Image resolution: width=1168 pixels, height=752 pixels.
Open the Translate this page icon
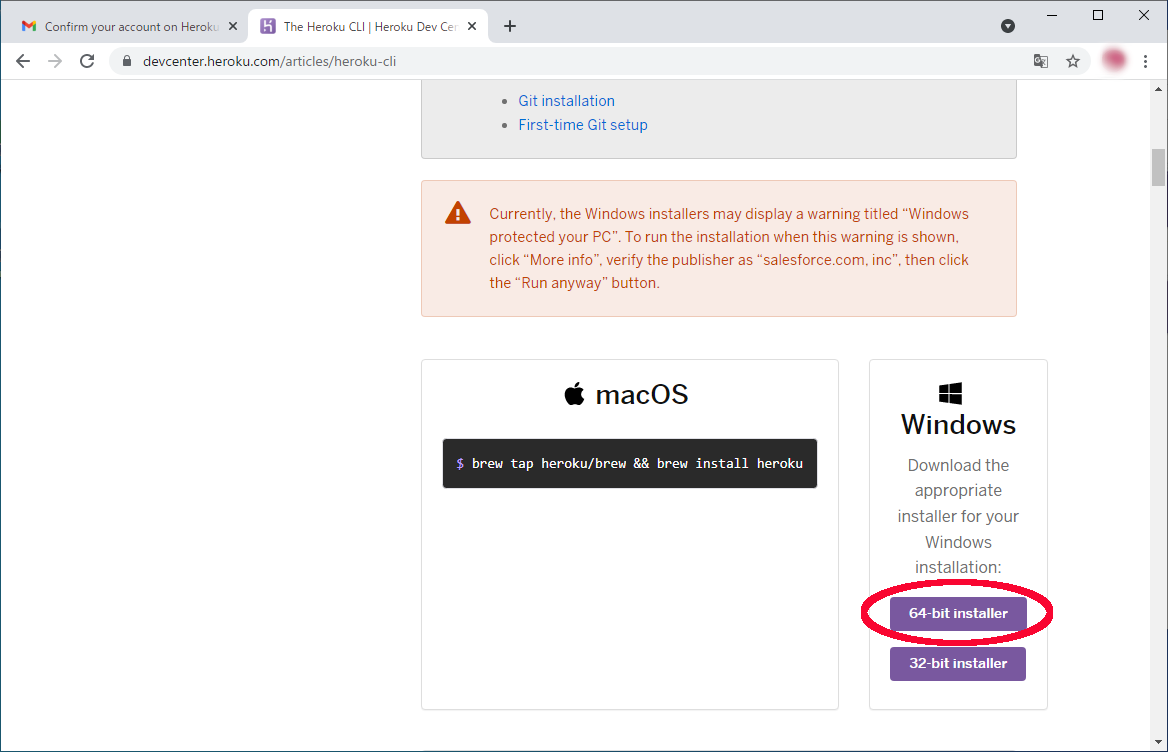[x=1041, y=61]
